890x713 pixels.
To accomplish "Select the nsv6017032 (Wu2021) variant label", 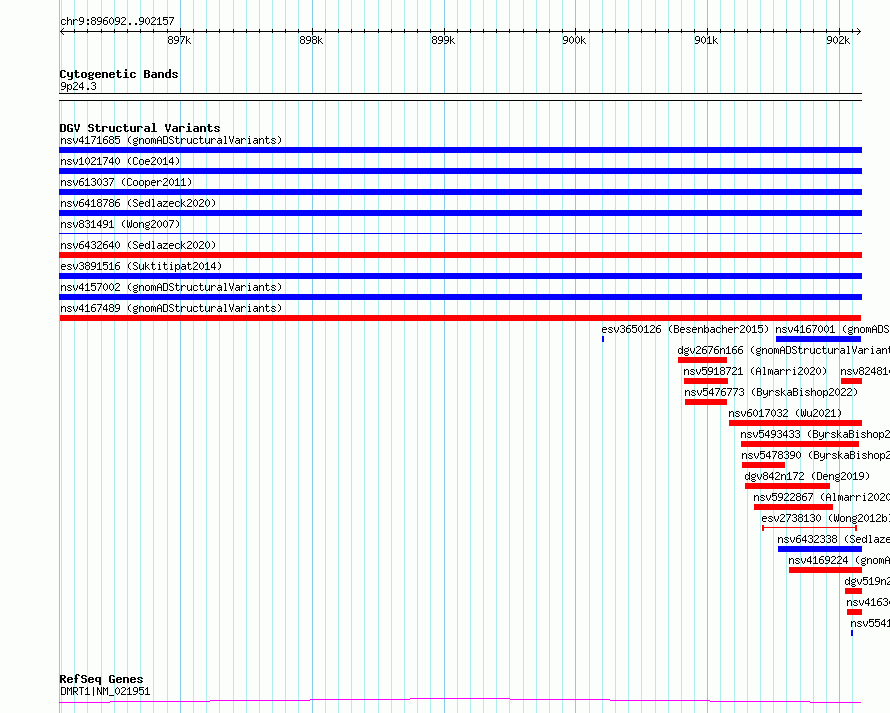I will [785, 413].
